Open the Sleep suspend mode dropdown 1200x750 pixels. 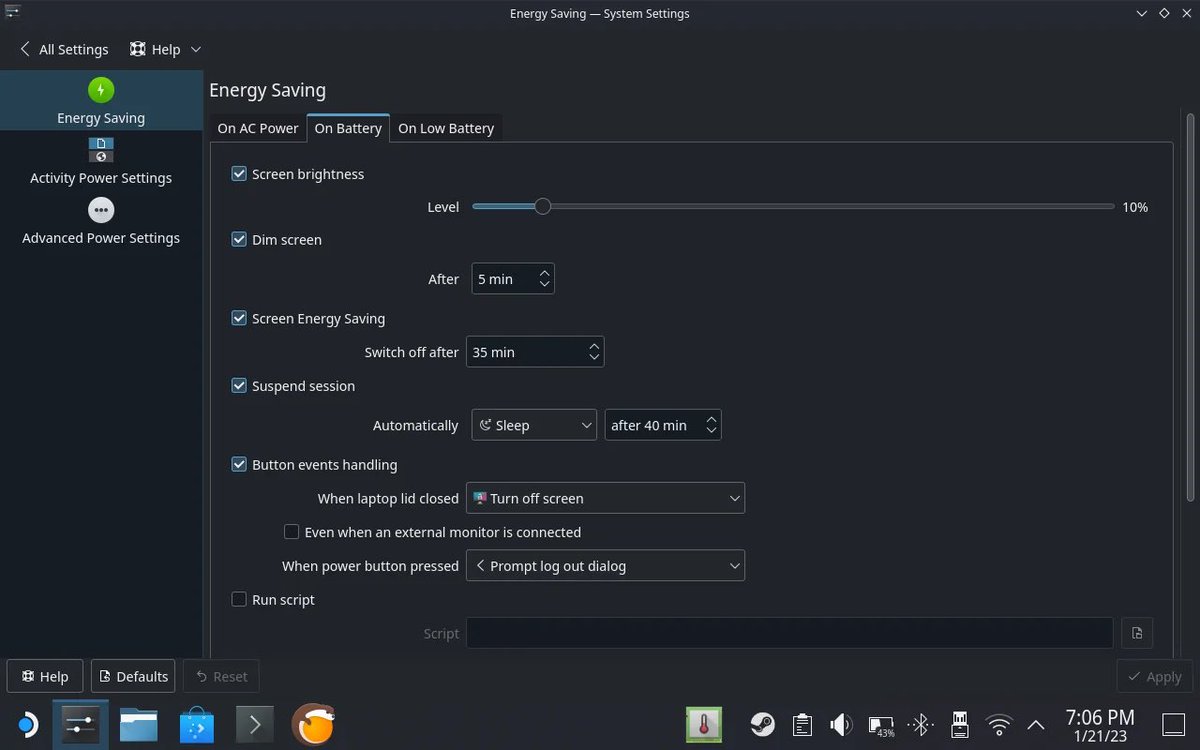coord(534,425)
